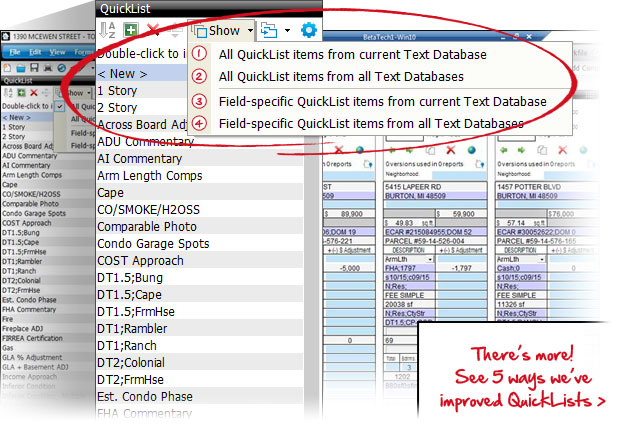
Task: Select FIRREA Certification in small background QuickList
Action: pos(47,338)
